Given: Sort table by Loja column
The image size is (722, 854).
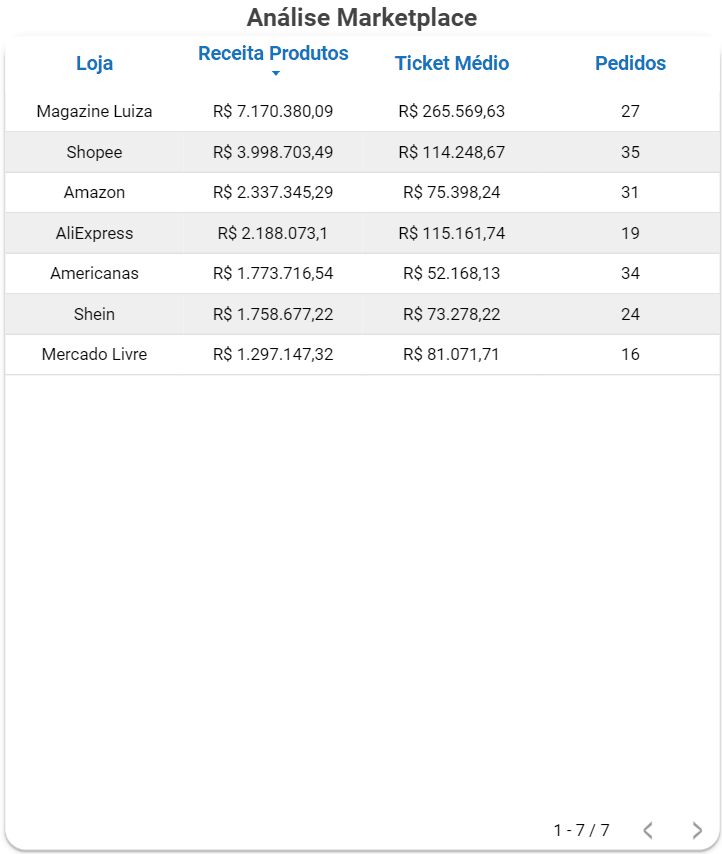Looking at the screenshot, I should coord(95,64).
